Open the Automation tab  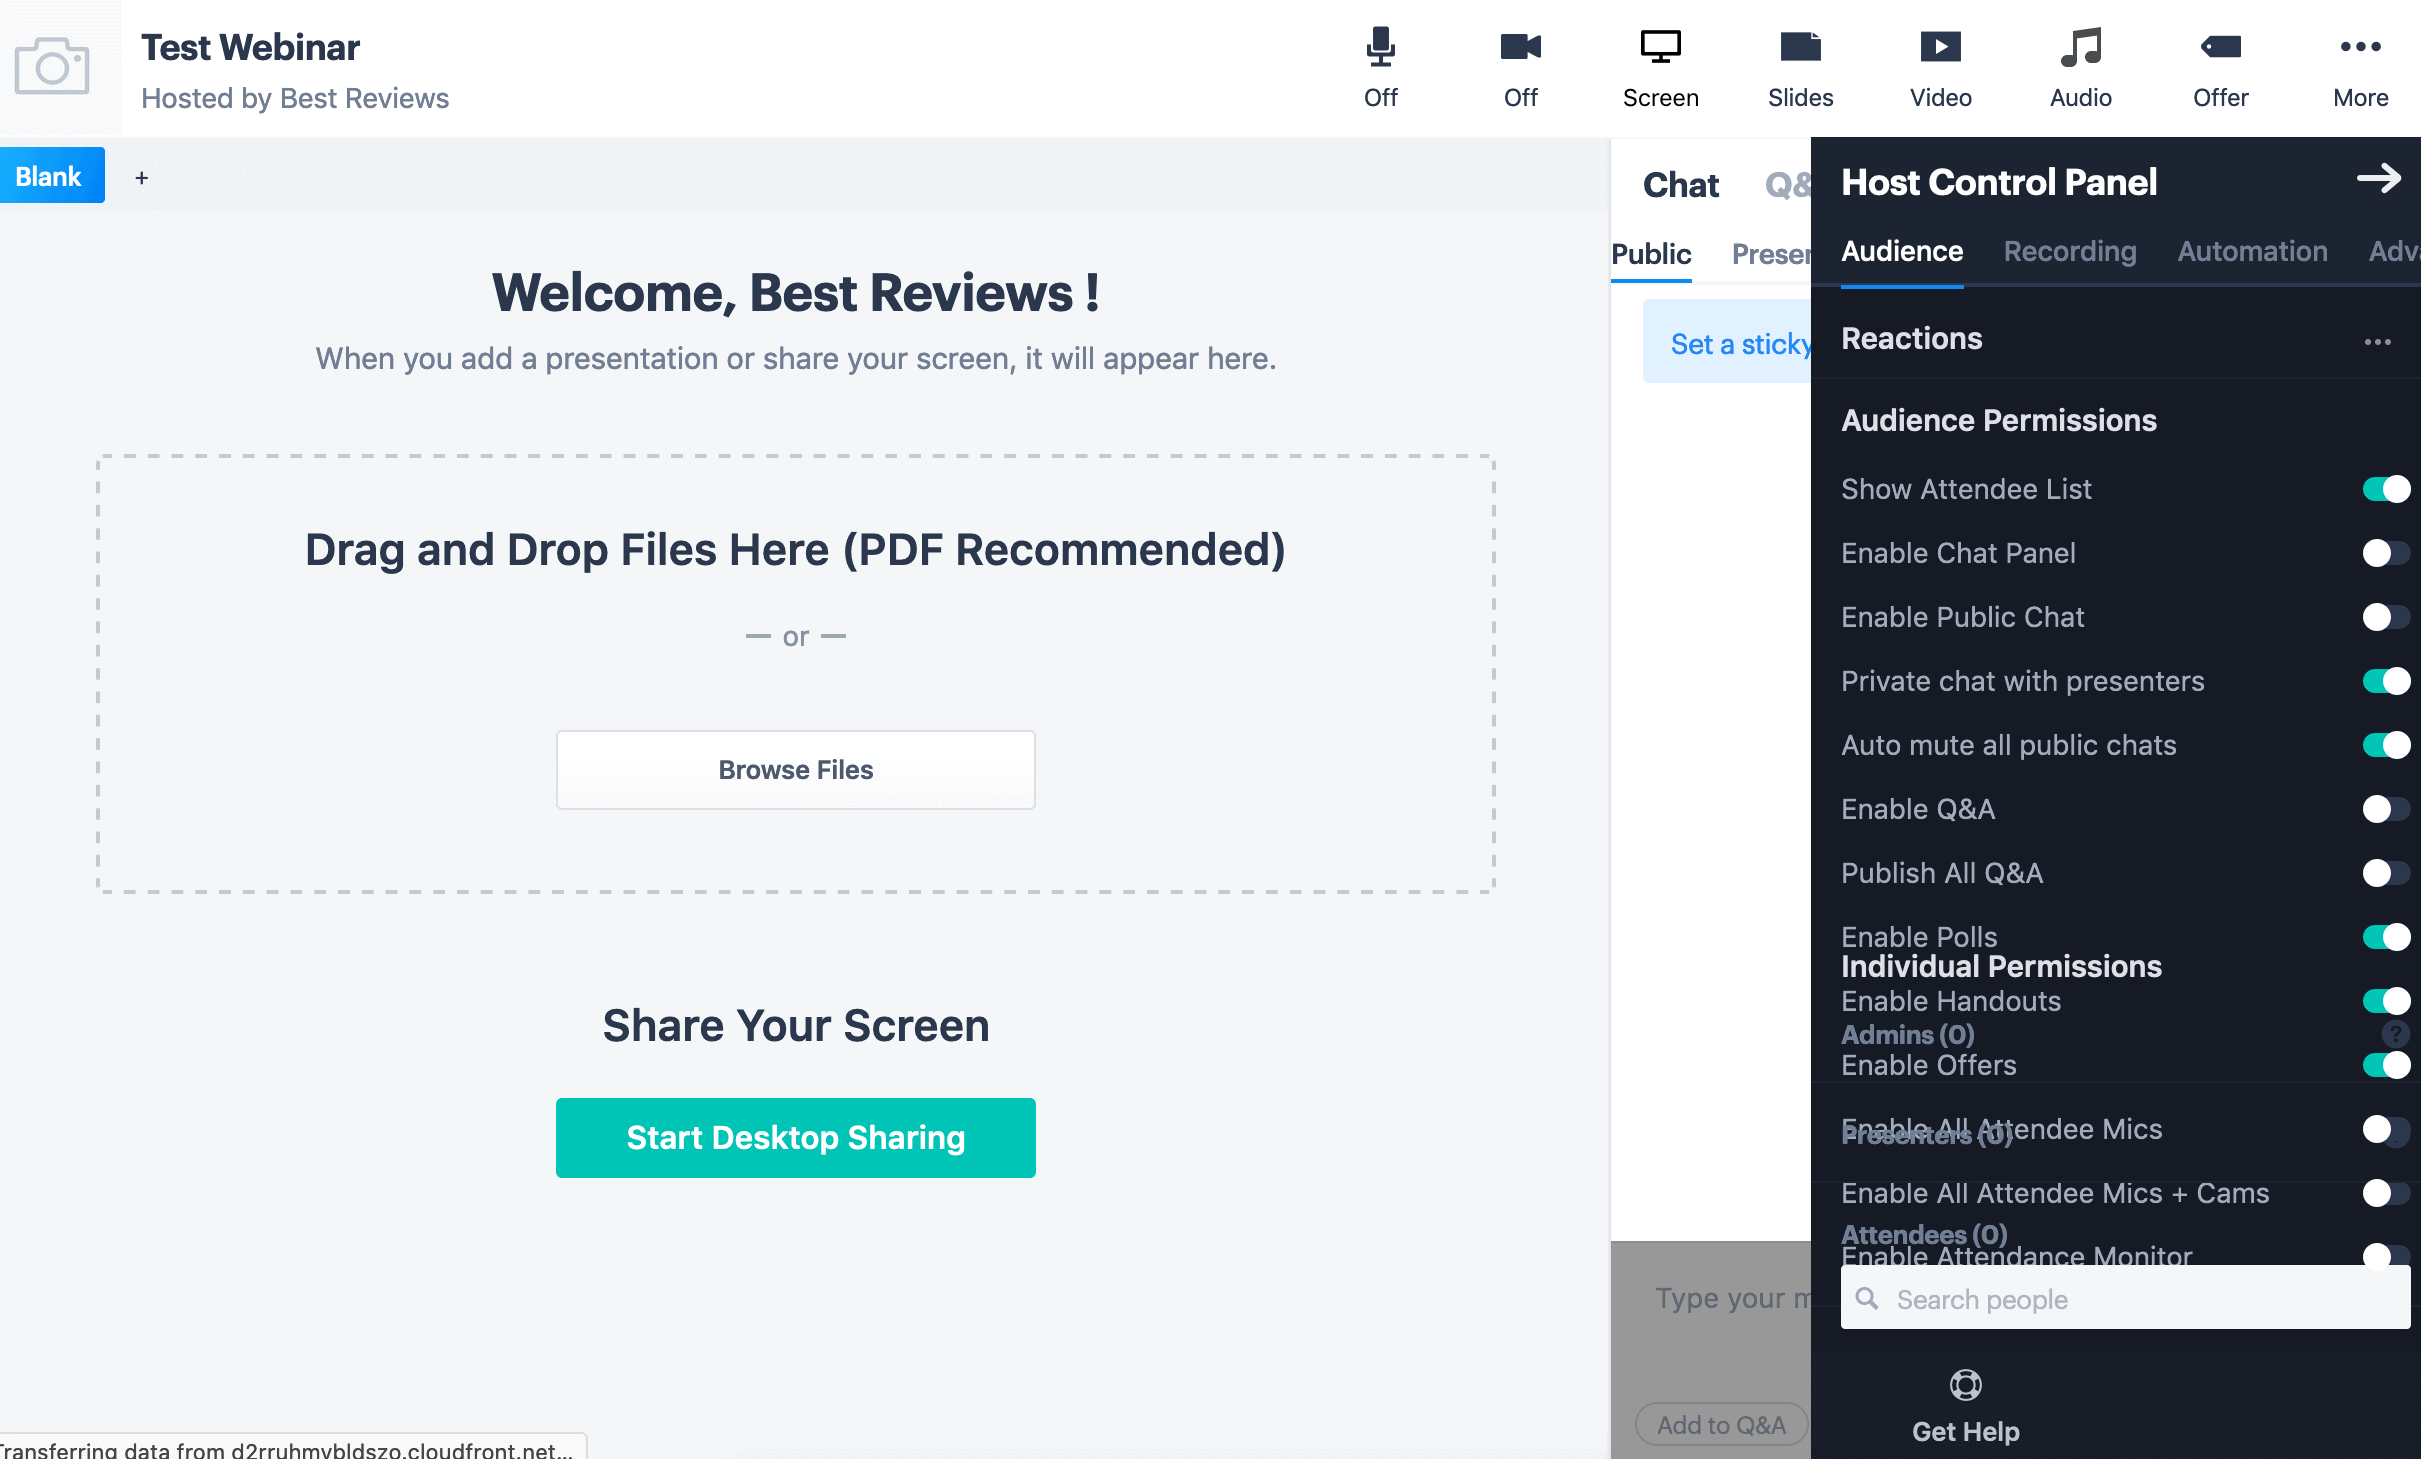click(2252, 251)
